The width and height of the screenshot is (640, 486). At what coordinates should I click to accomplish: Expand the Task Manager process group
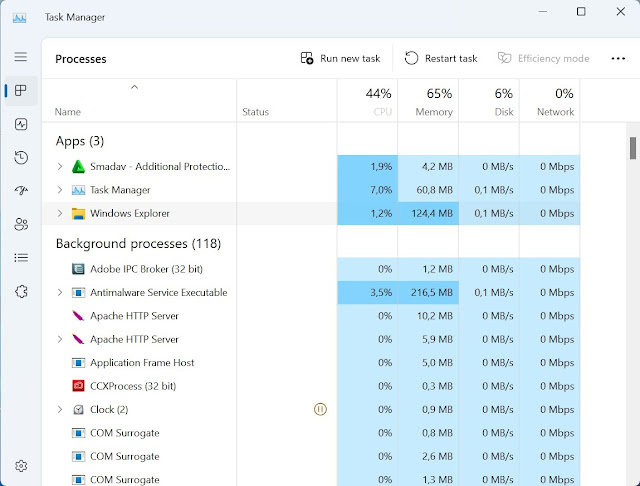pos(60,190)
